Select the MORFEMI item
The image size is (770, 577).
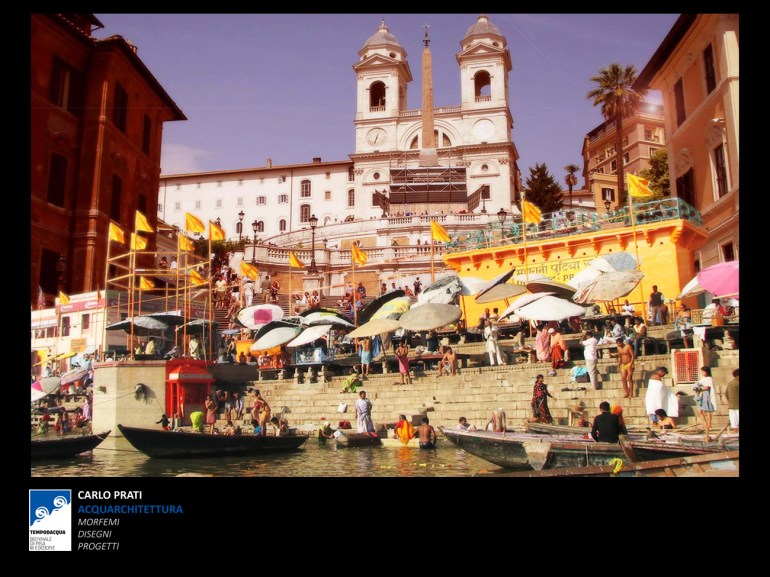99,521
